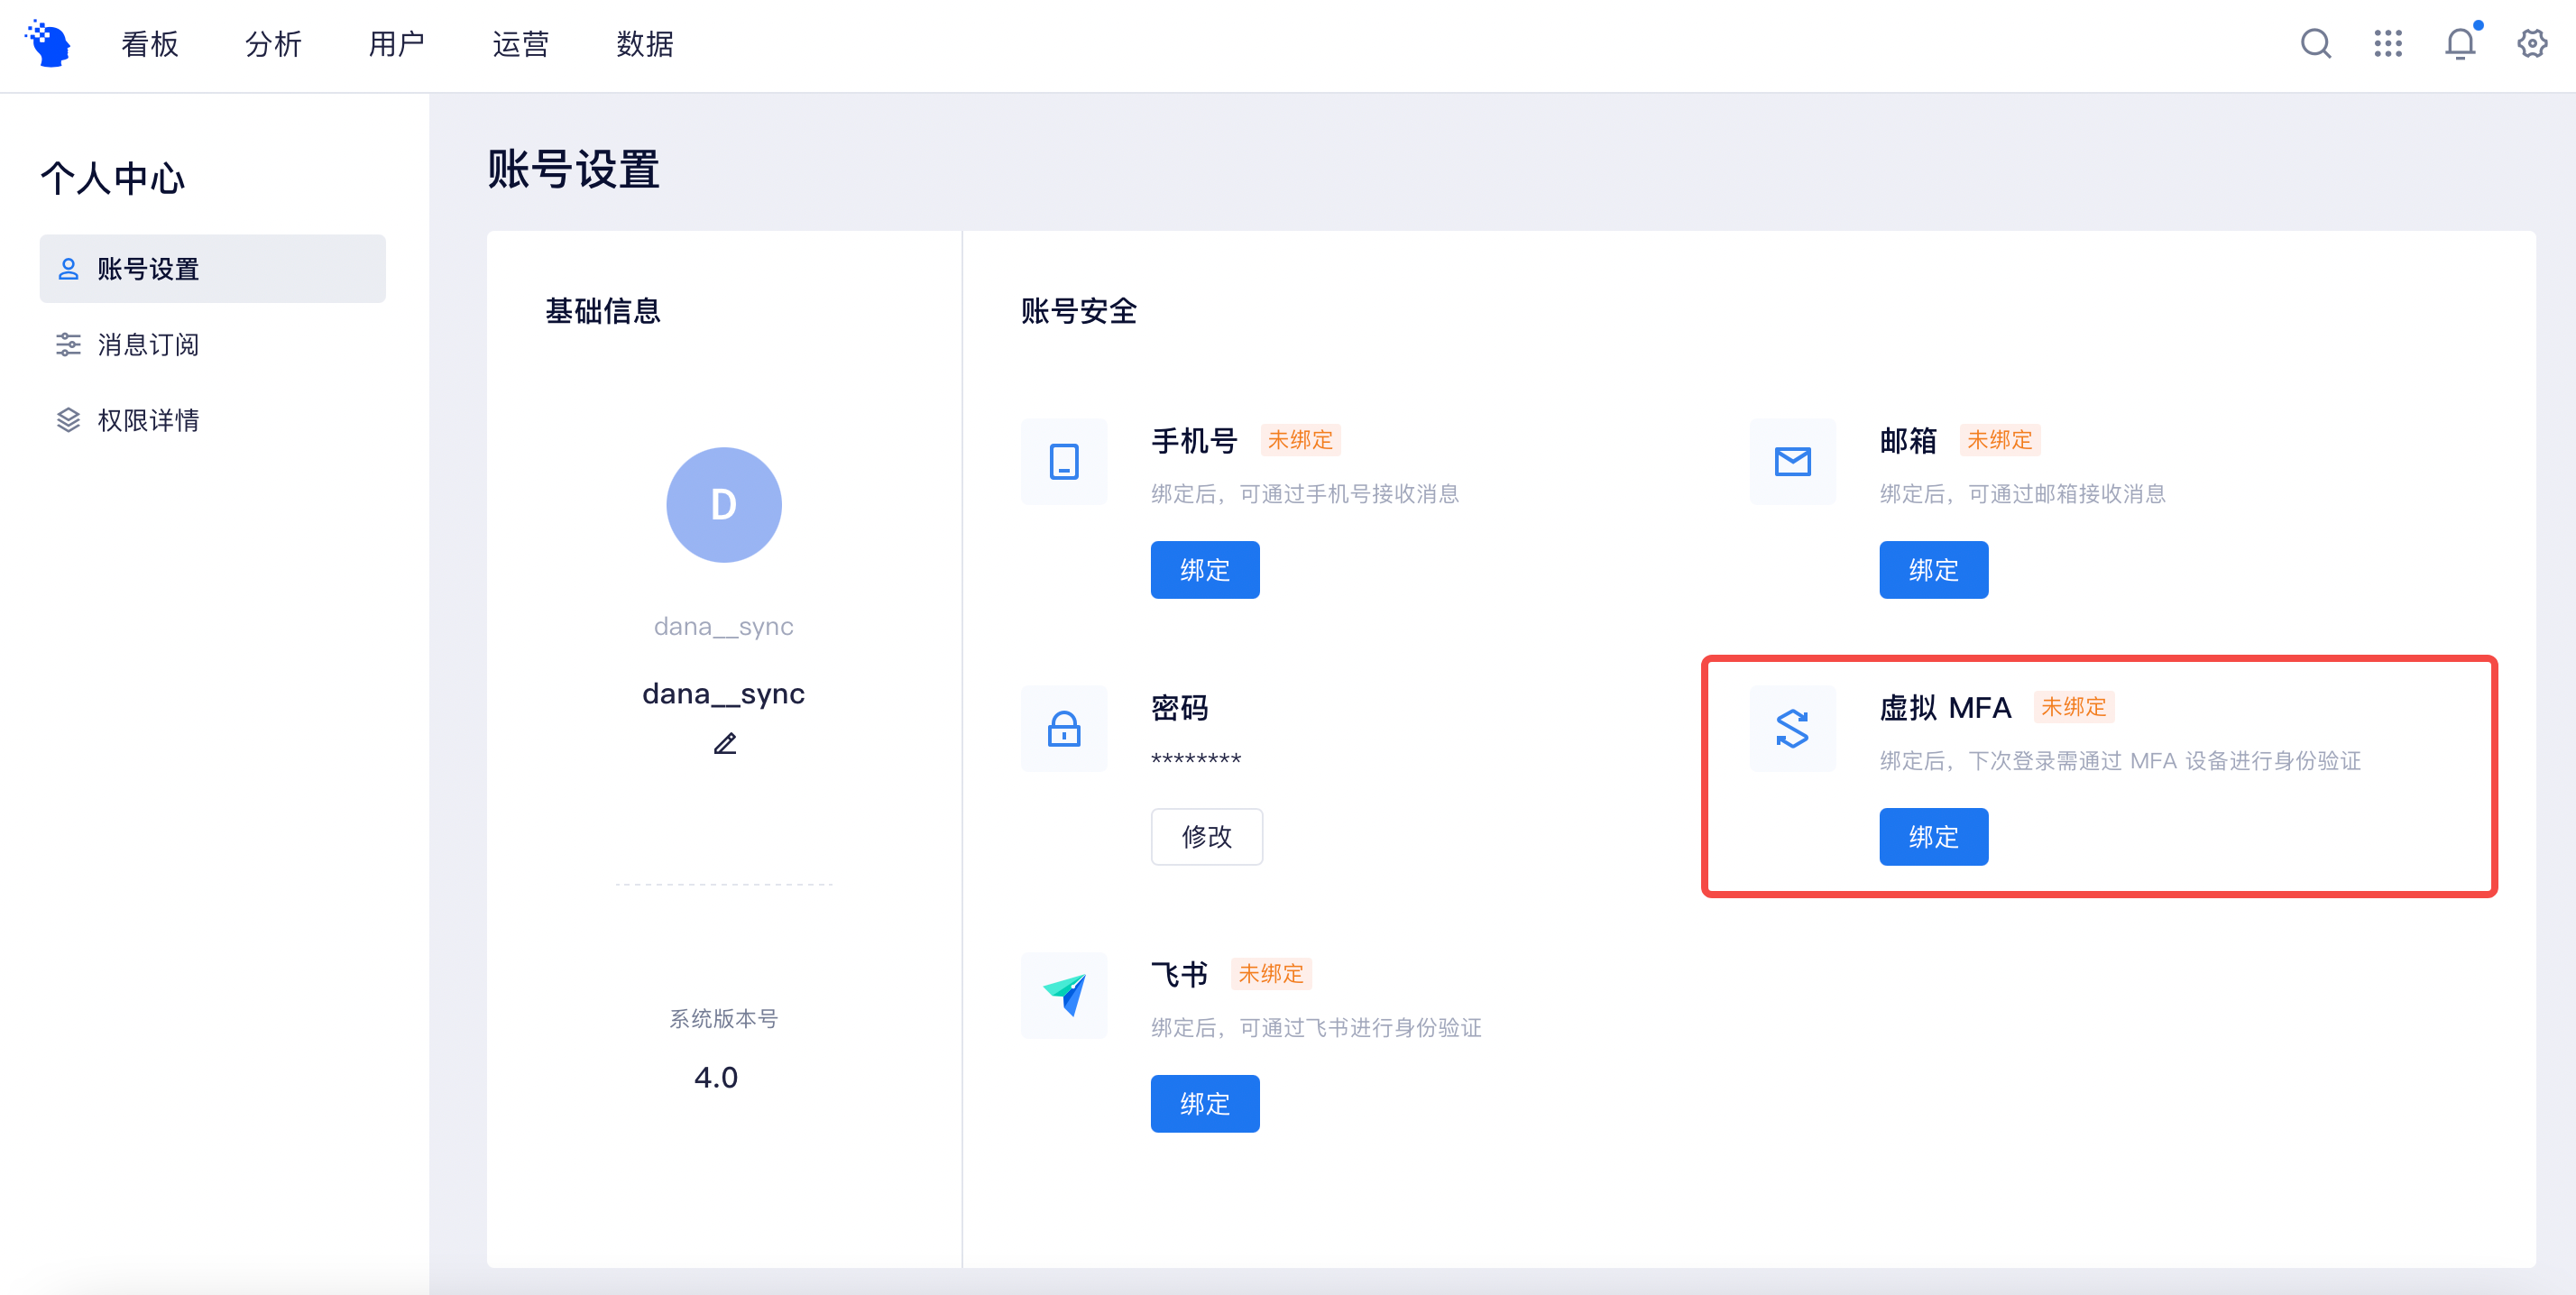Click the edit pencil under dana__sync
Screen dimensions: 2576x1295
(725, 744)
